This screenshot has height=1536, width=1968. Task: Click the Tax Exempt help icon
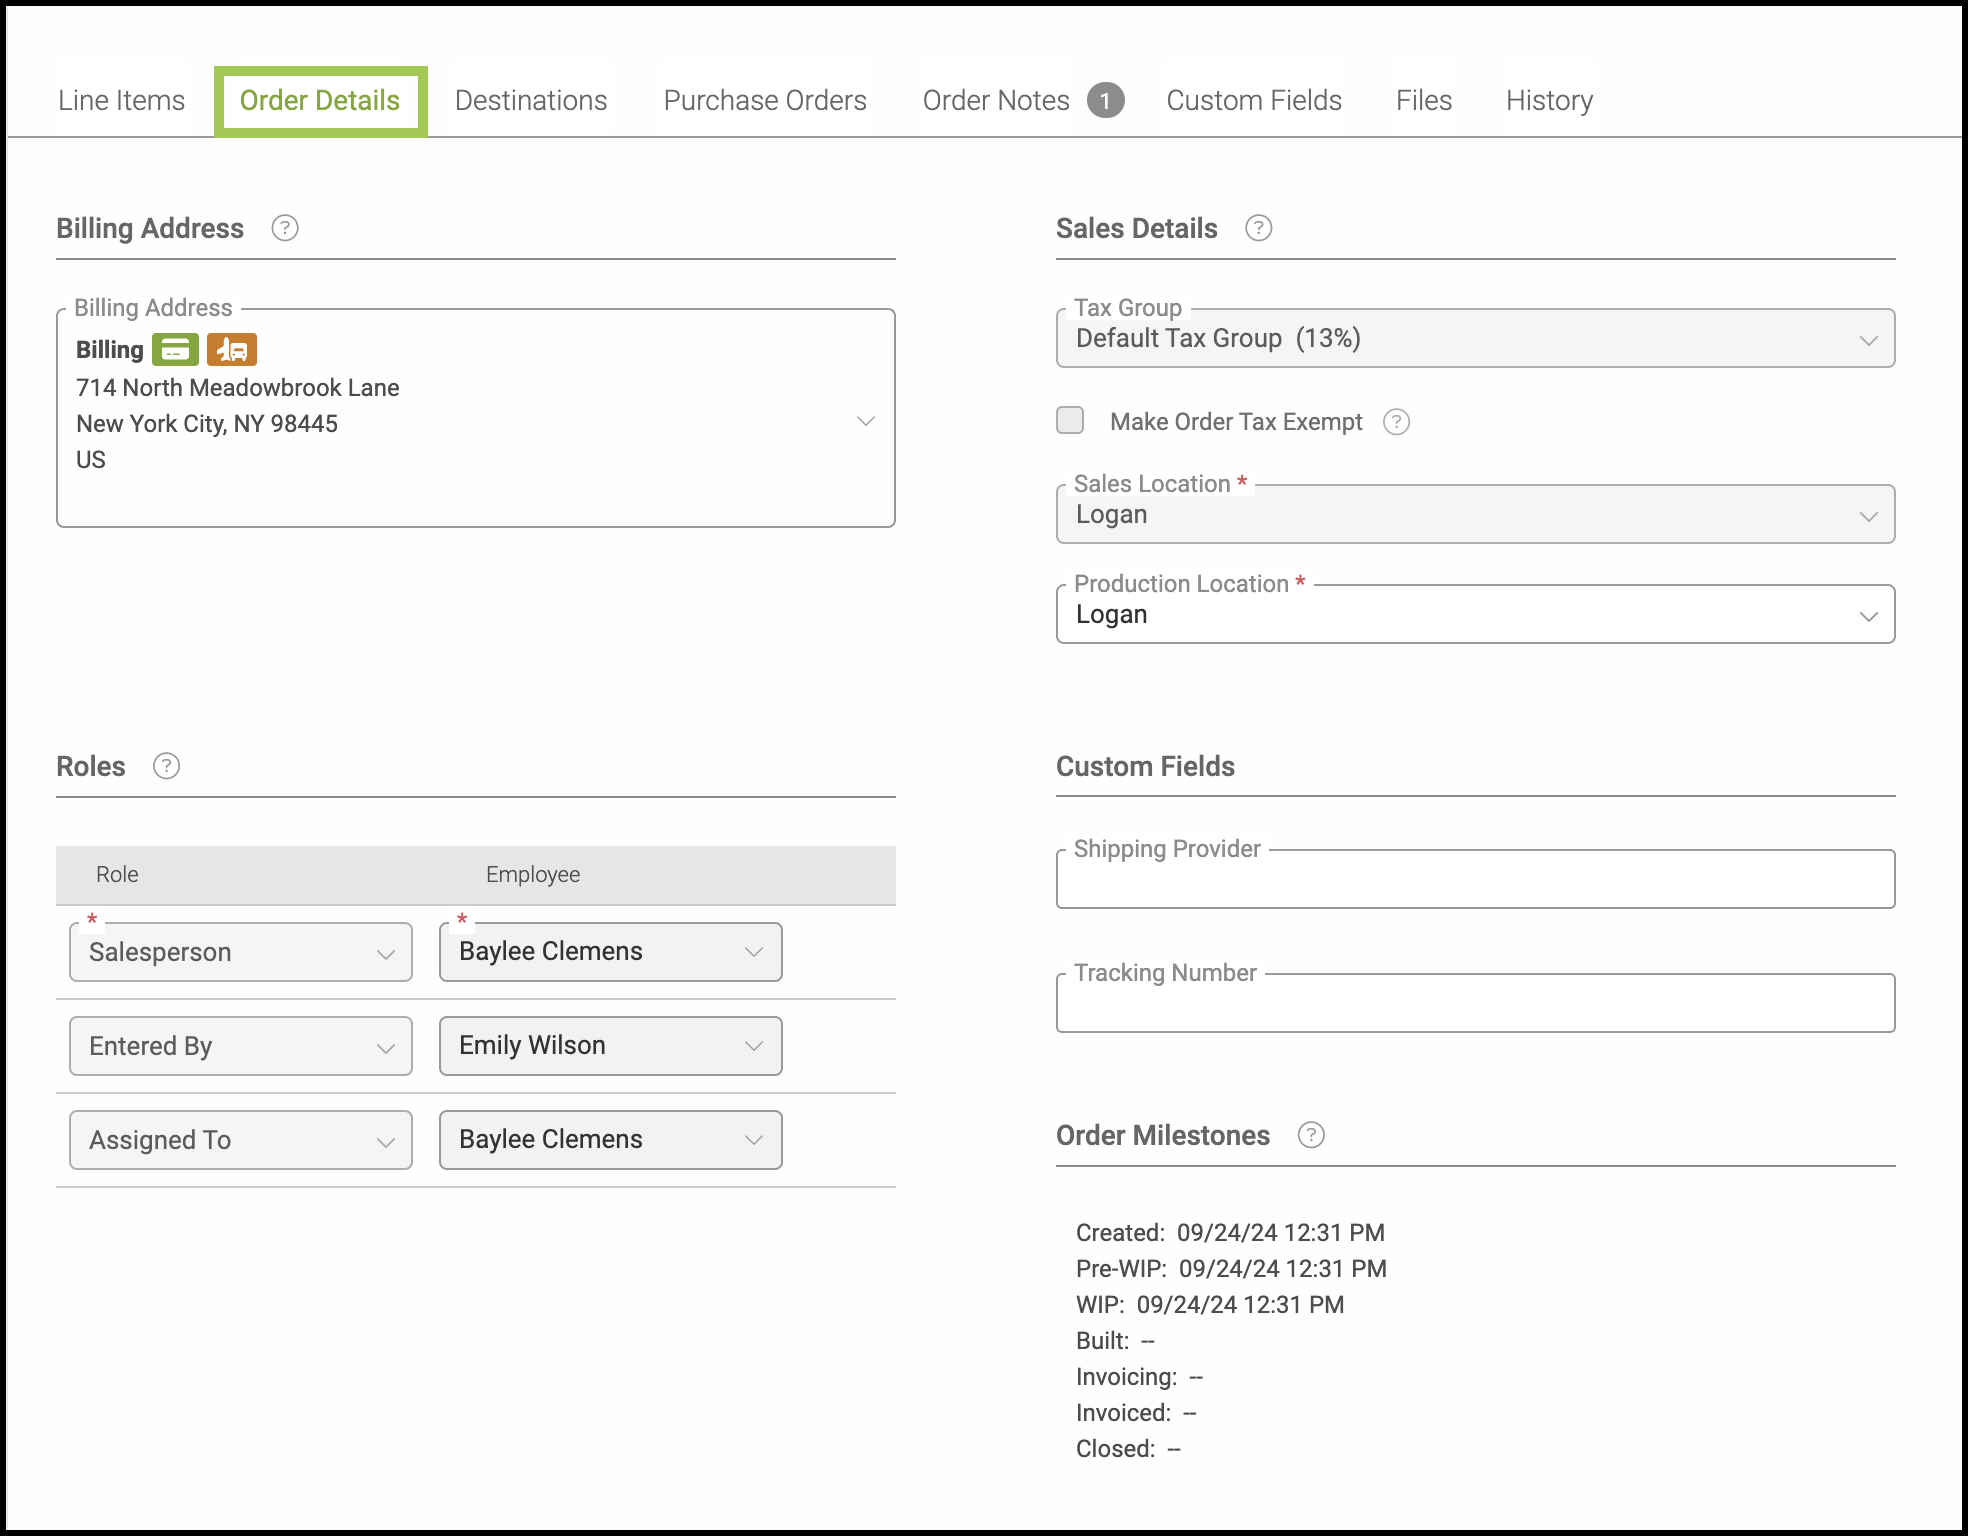(1396, 422)
